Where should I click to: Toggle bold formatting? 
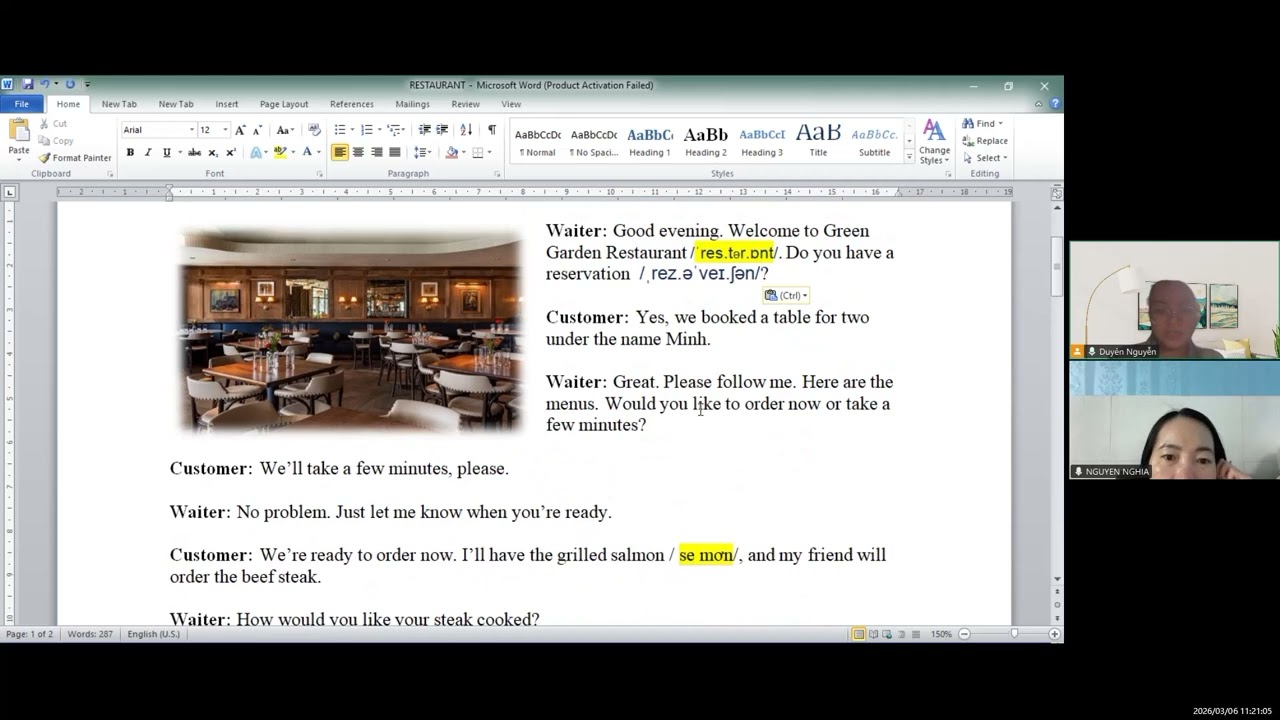[130, 152]
